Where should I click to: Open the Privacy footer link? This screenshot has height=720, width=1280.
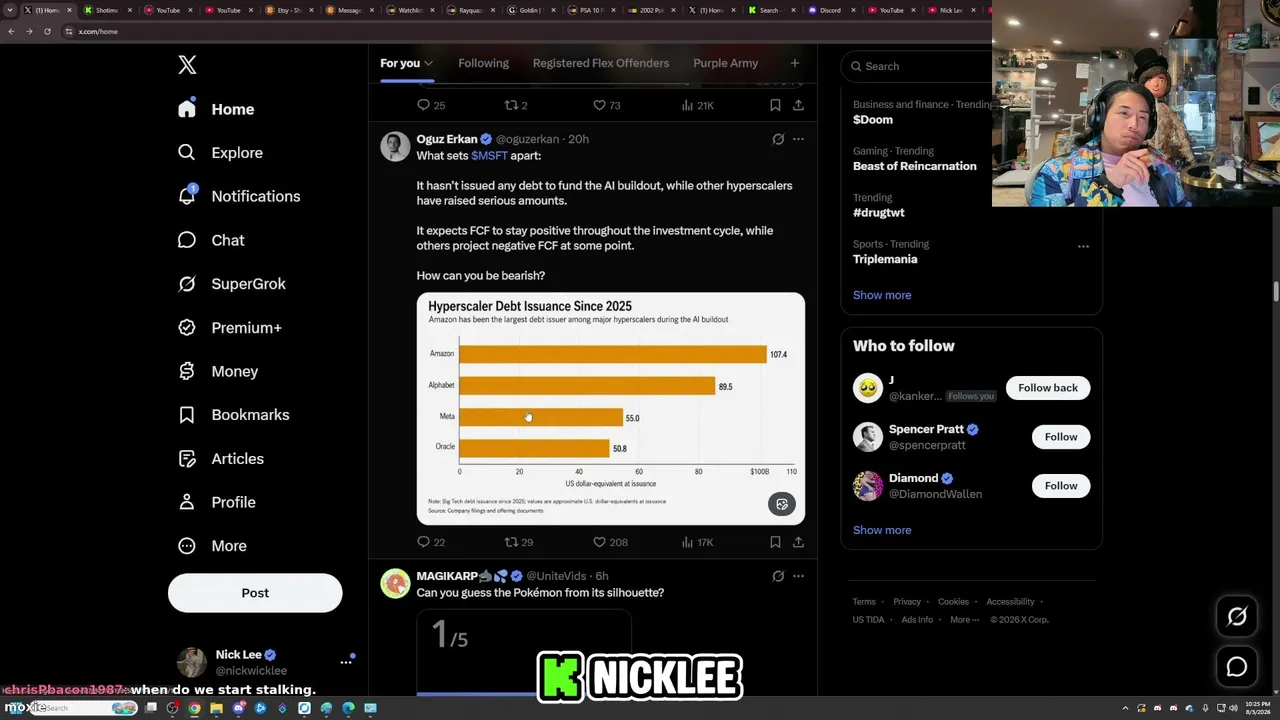coord(907,602)
